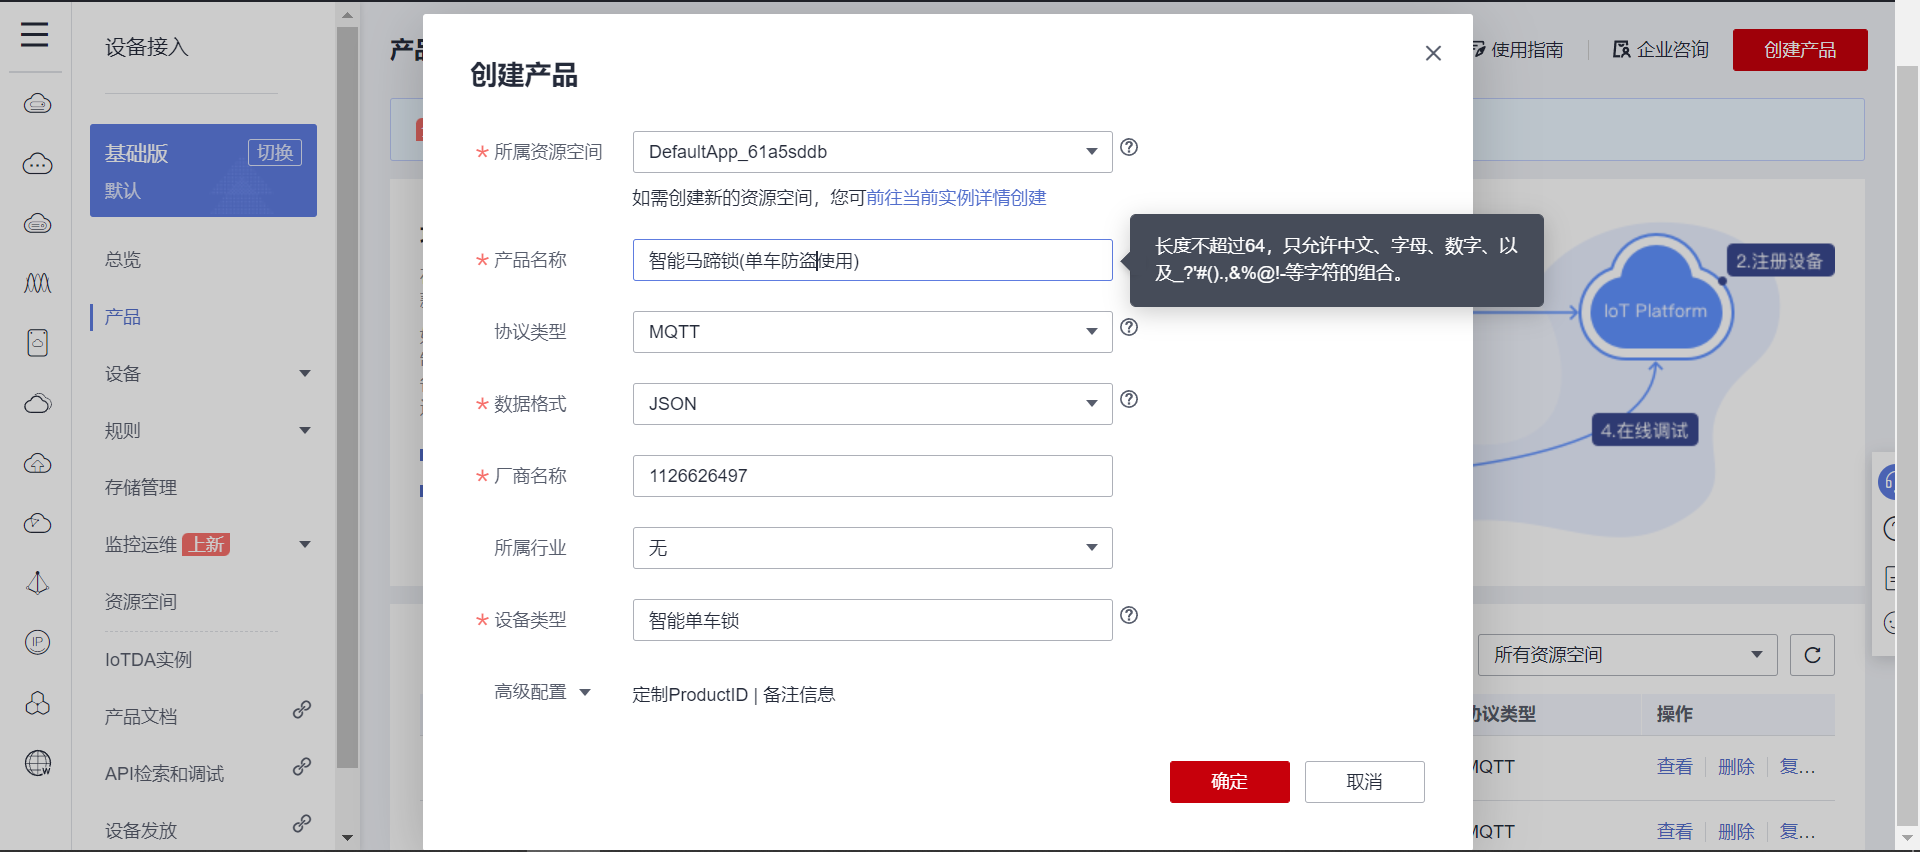1920x852 pixels.
Task: Open 存储管理 in the sidebar
Action: (141, 488)
